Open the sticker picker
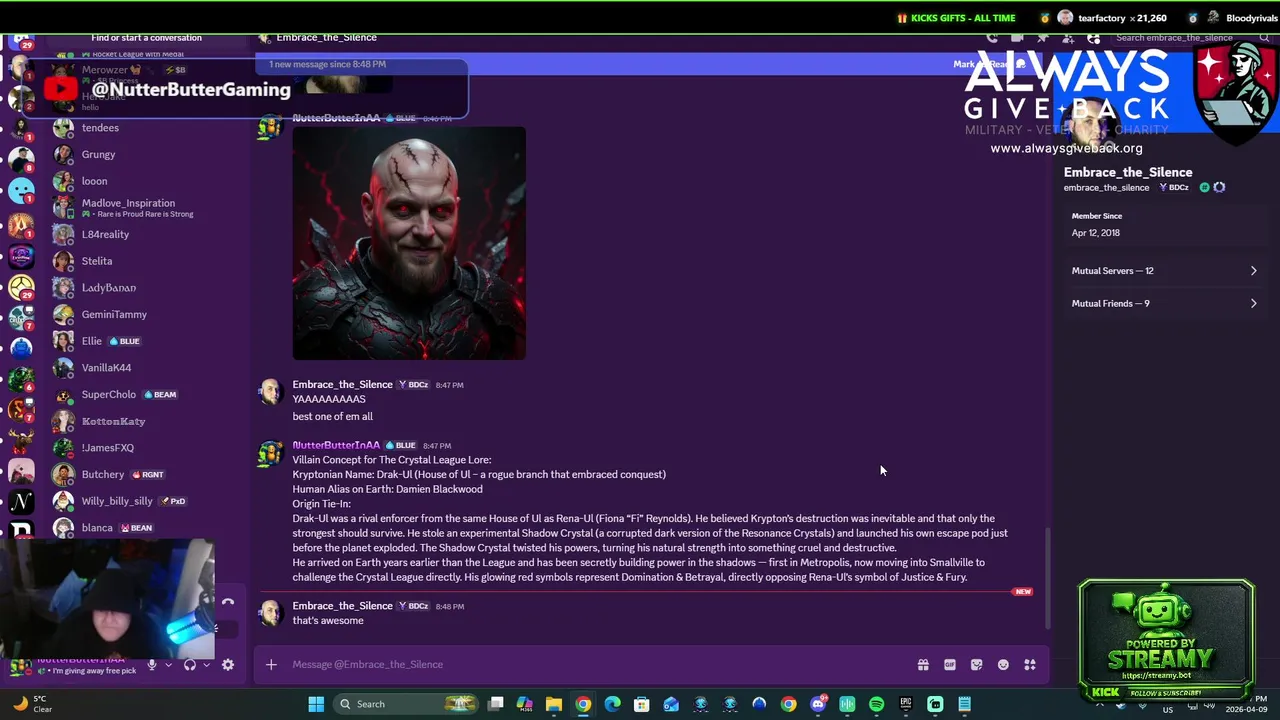 976,665
